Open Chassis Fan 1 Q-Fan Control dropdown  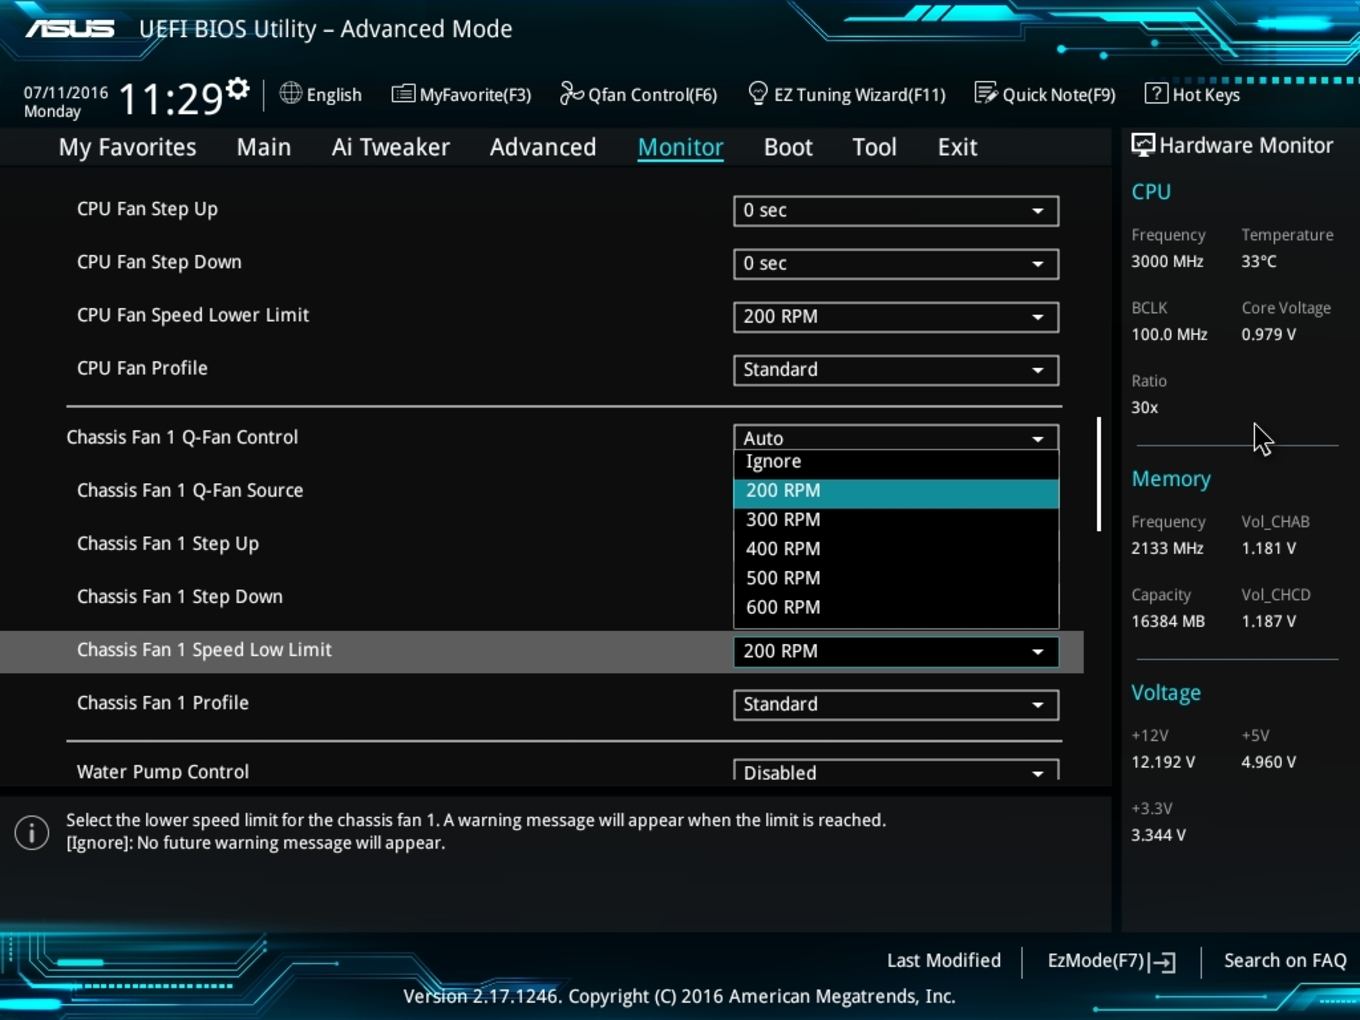tap(896, 437)
